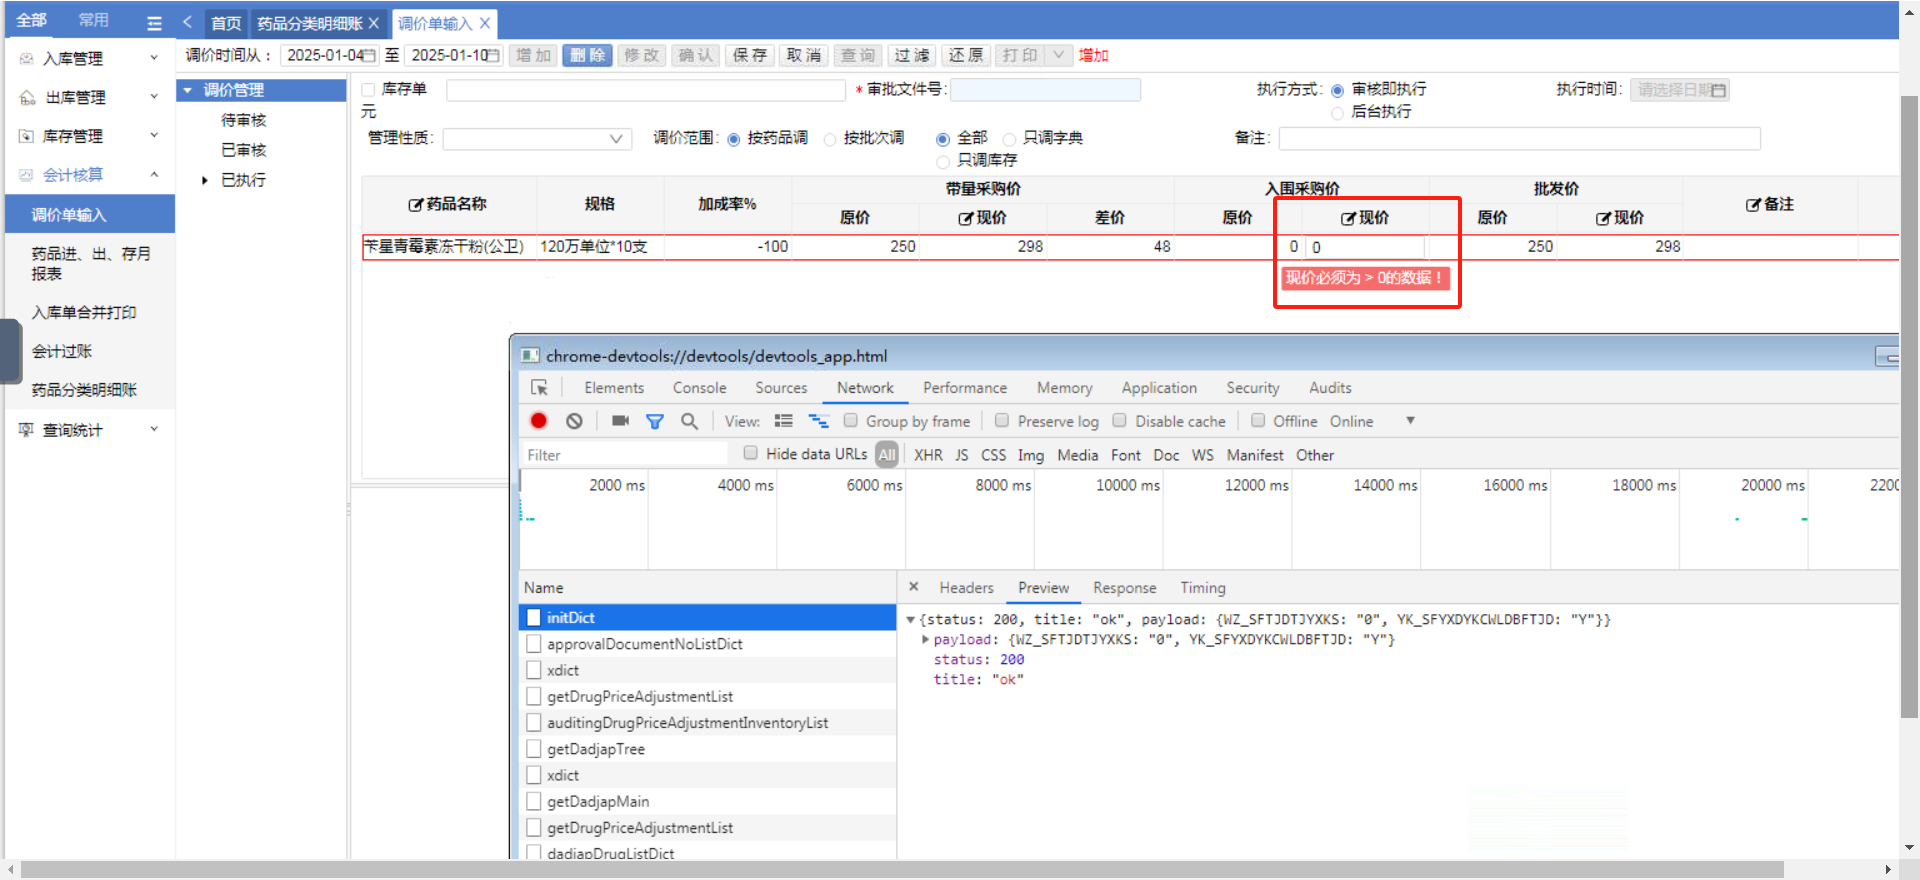1920x880 pixels.
Task: Click the 保存 button
Action: pyautogui.click(x=750, y=55)
